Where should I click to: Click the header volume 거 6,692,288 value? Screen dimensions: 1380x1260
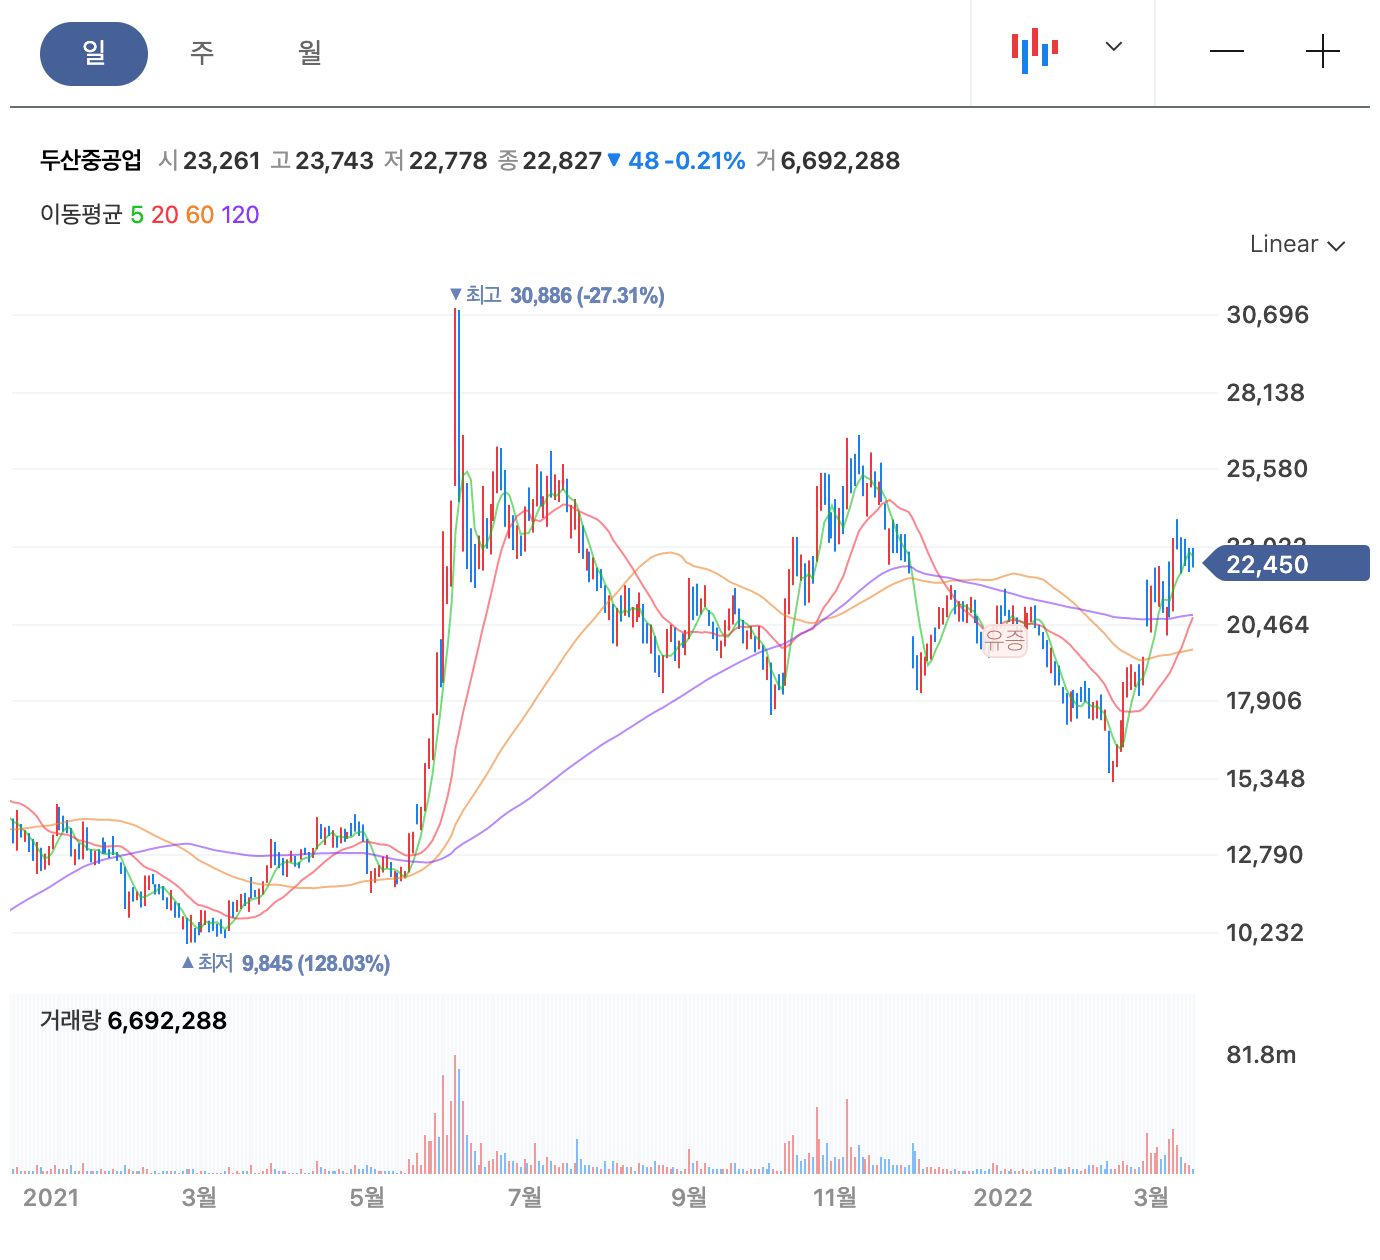(x=829, y=161)
